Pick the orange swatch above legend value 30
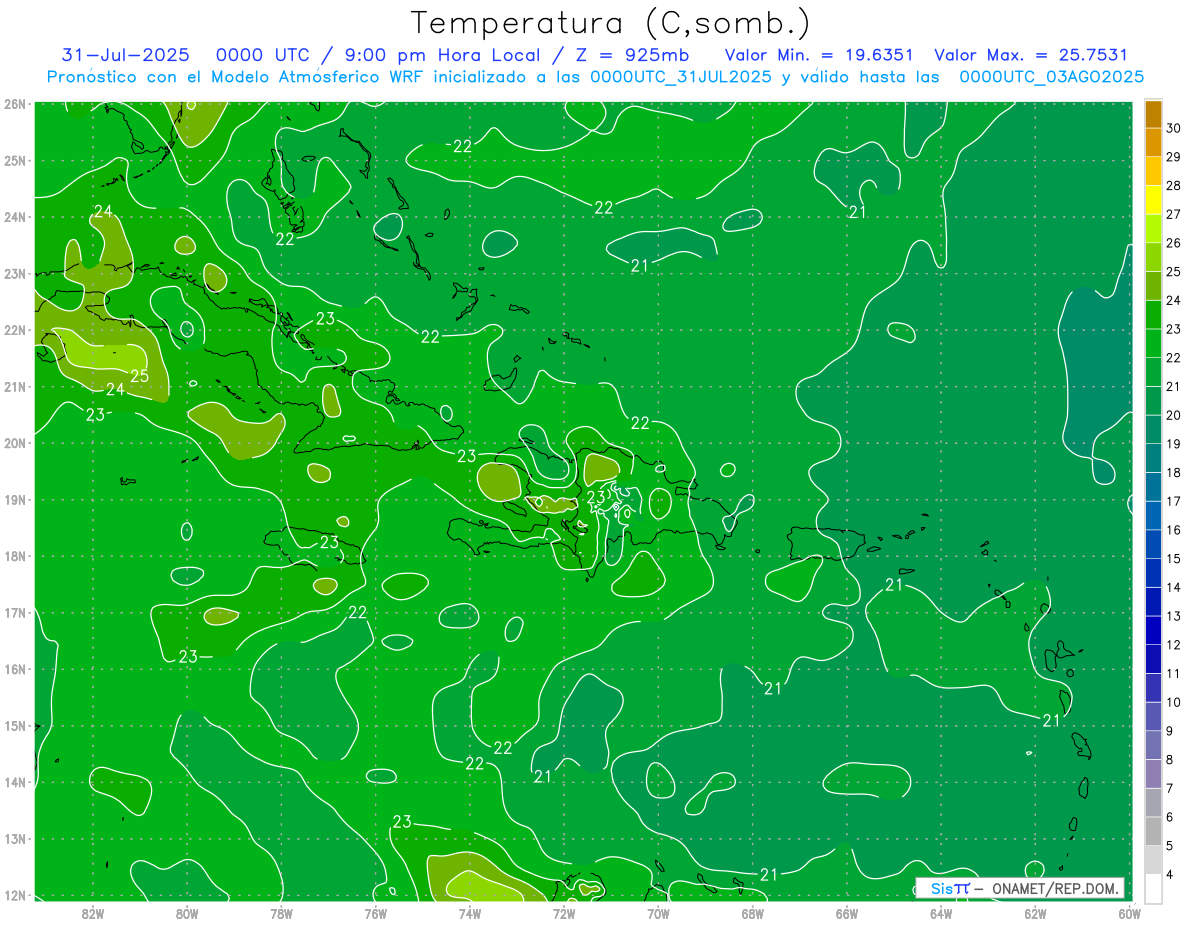The width and height of the screenshot is (1200, 927). pyautogui.click(x=1153, y=114)
